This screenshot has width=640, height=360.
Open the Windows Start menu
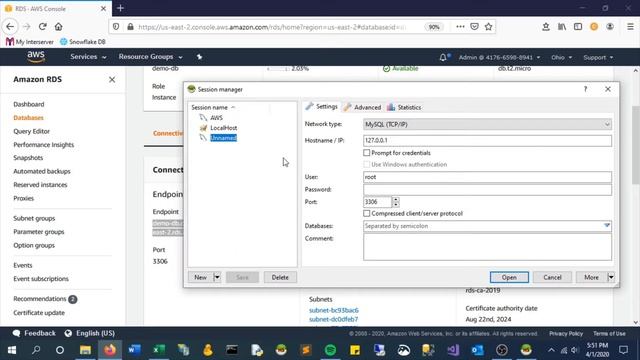(12, 350)
